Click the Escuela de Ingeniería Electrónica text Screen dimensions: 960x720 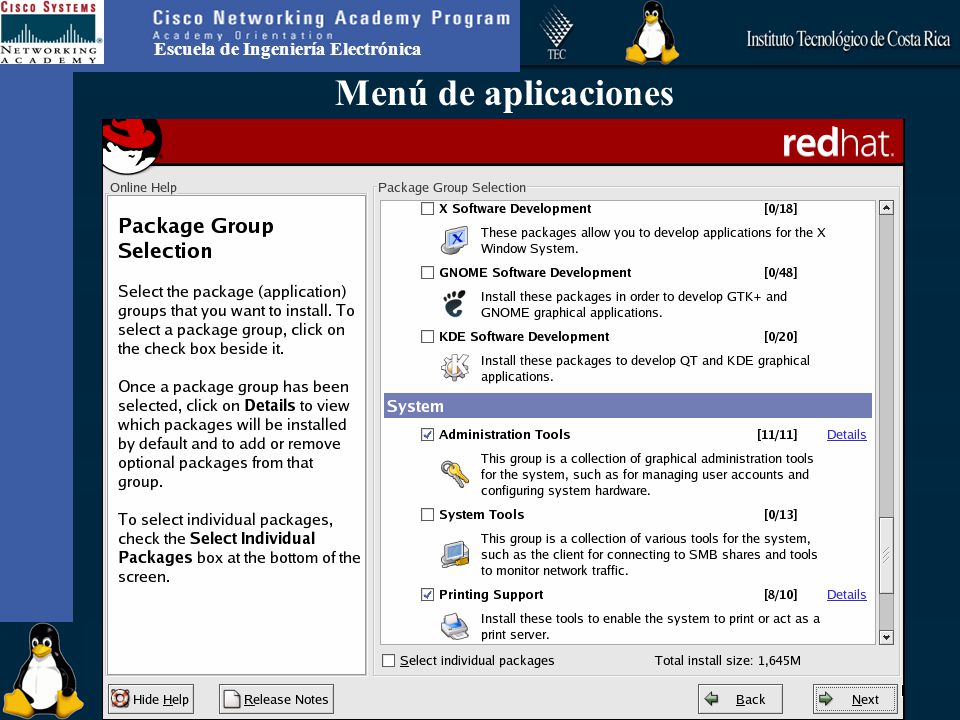click(287, 49)
